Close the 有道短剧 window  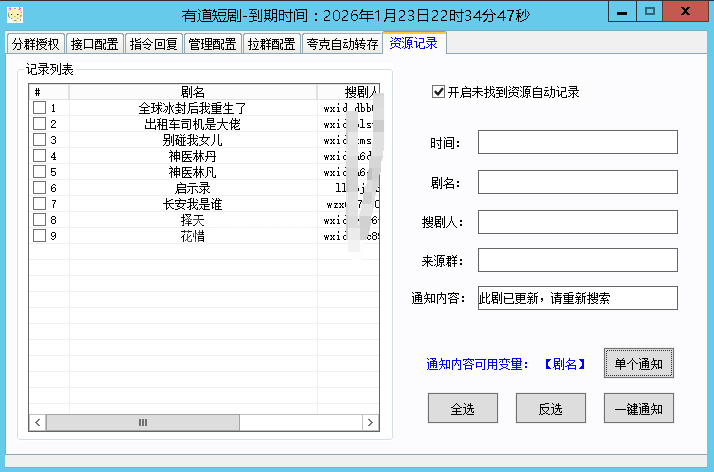pyautogui.click(x=685, y=12)
